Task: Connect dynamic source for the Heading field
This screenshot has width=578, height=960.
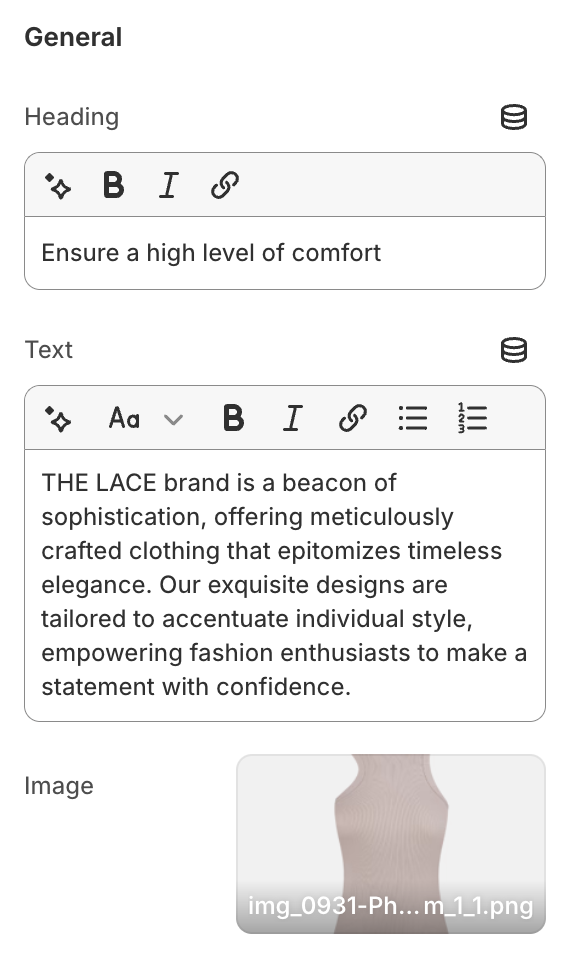Action: click(x=514, y=117)
